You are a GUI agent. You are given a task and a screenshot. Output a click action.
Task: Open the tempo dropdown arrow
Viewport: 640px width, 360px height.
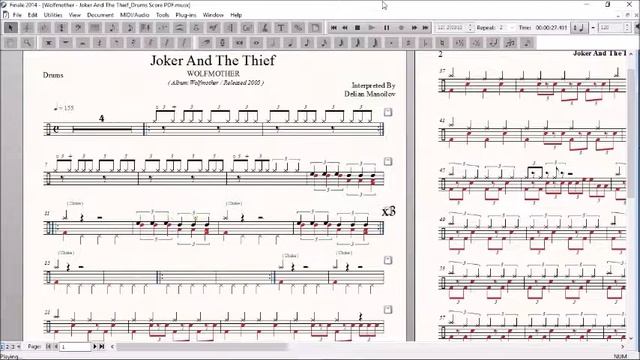tap(593, 28)
